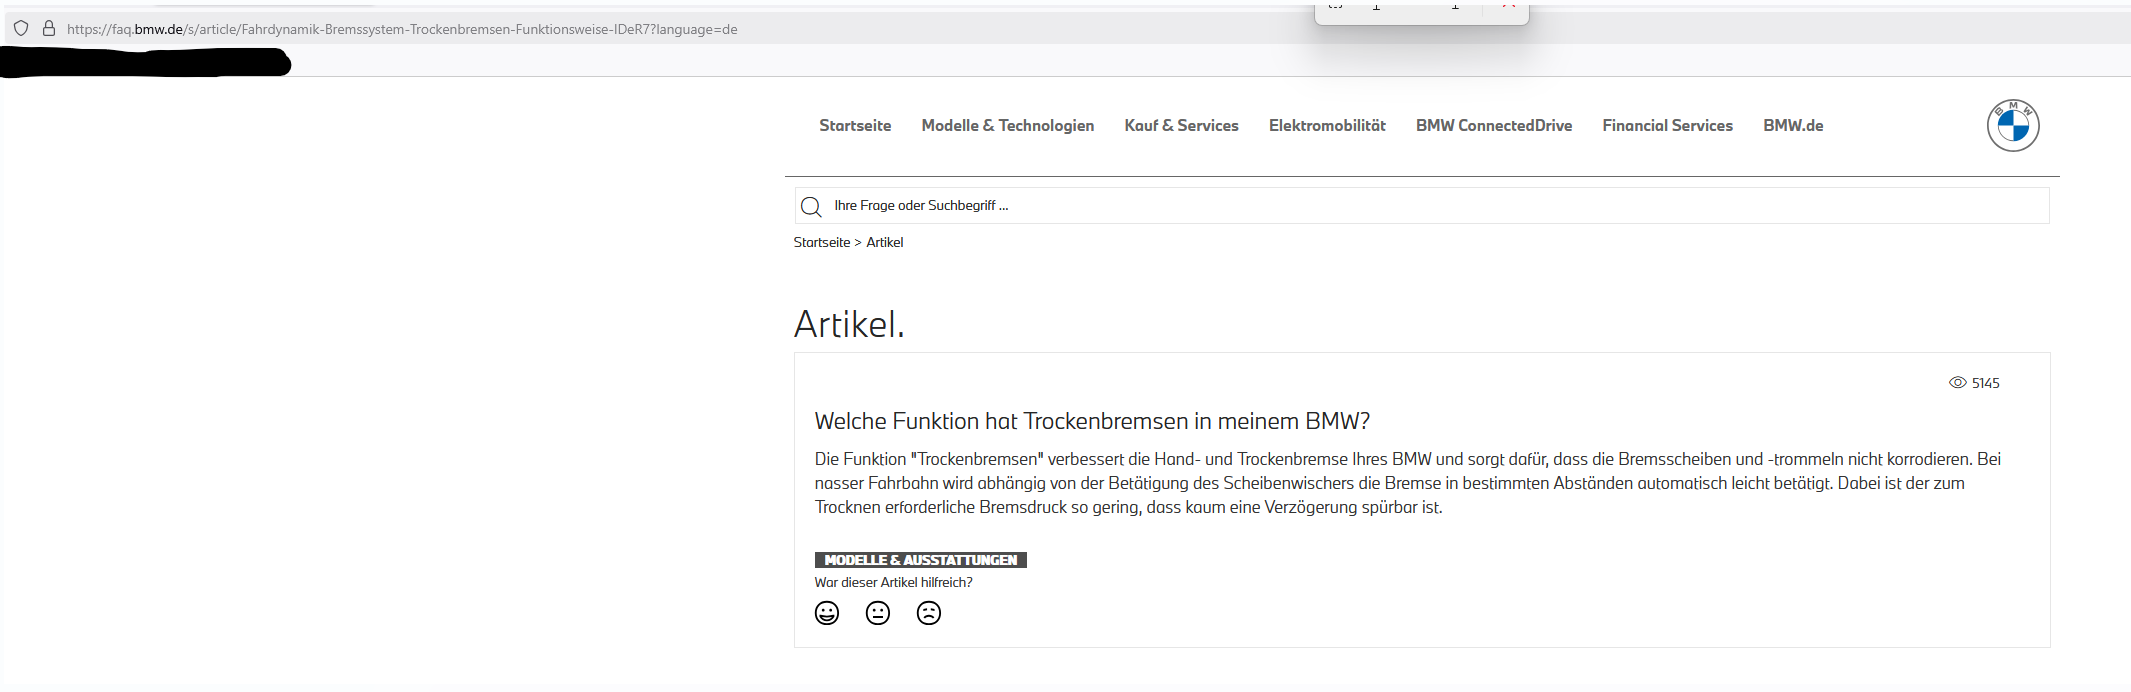The width and height of the screenshot is (2131, 692).
Task: Click the Artikel. page heading
Action: [849, 324]
